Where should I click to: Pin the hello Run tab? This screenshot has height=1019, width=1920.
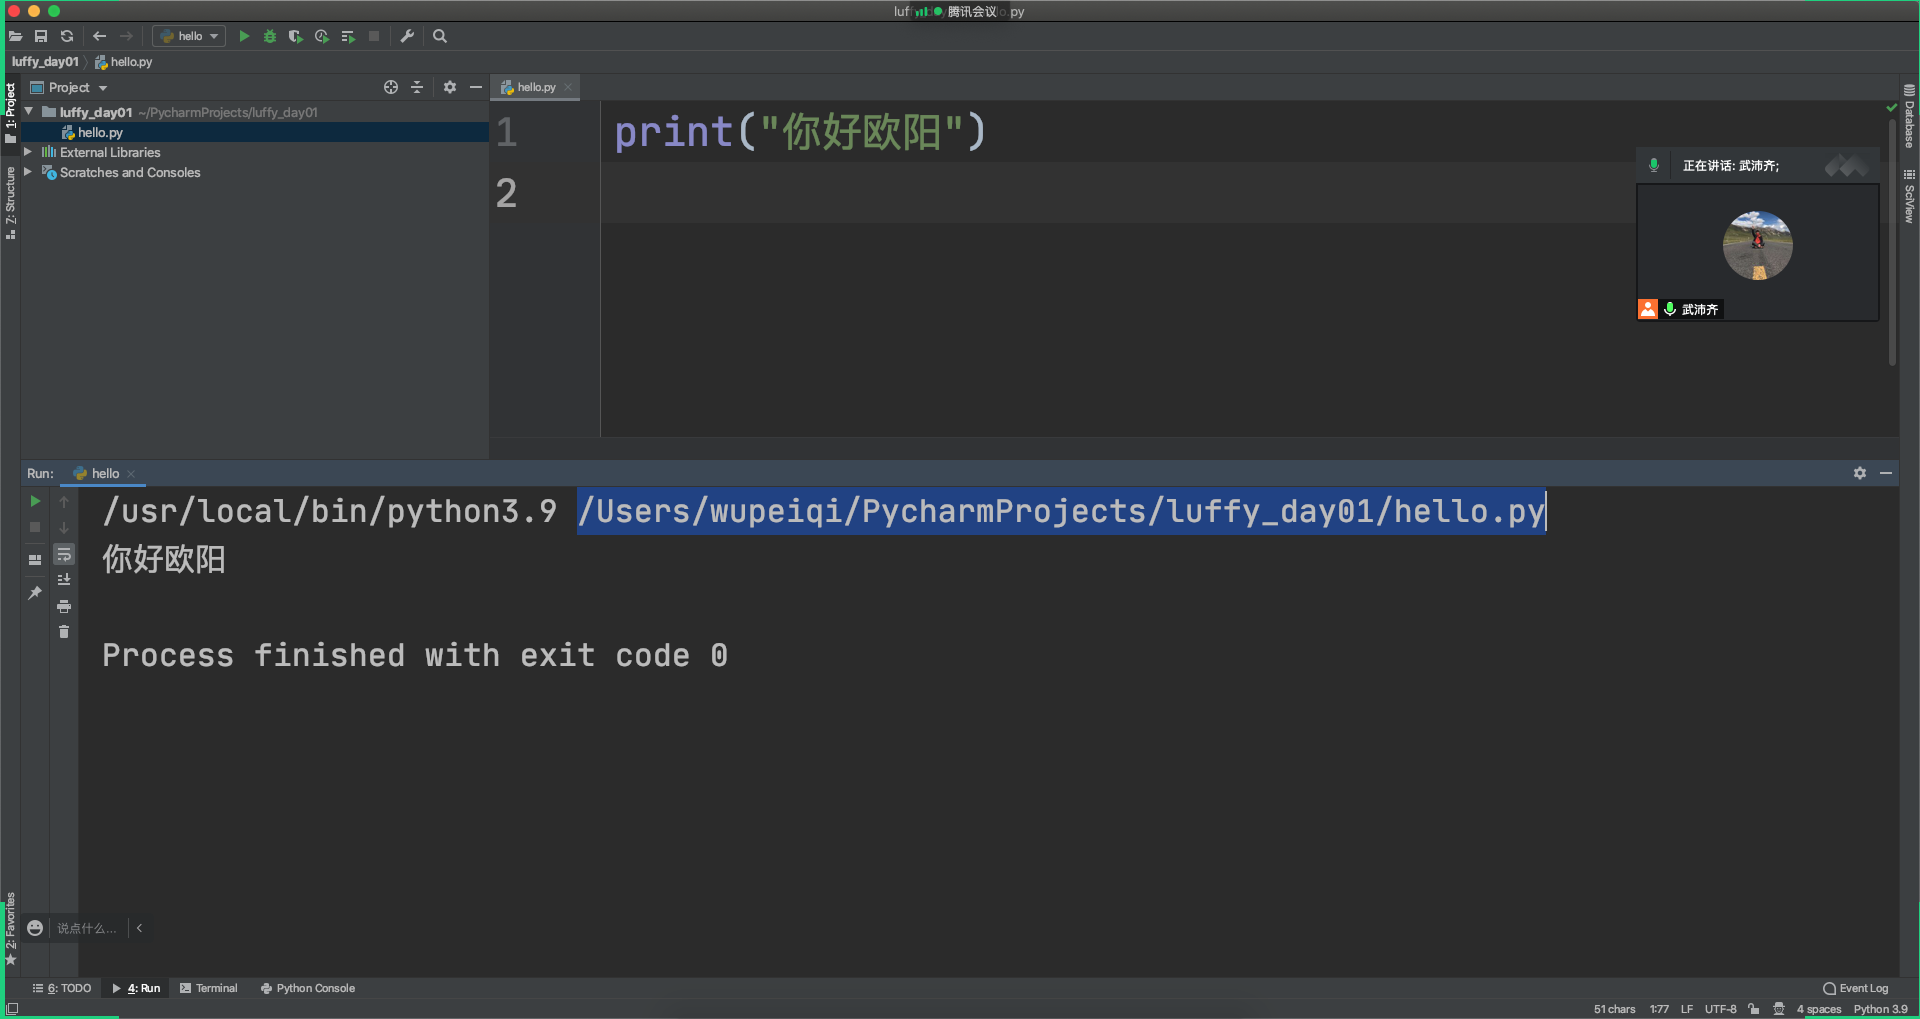pyautogui.click(x=35, y=593)
